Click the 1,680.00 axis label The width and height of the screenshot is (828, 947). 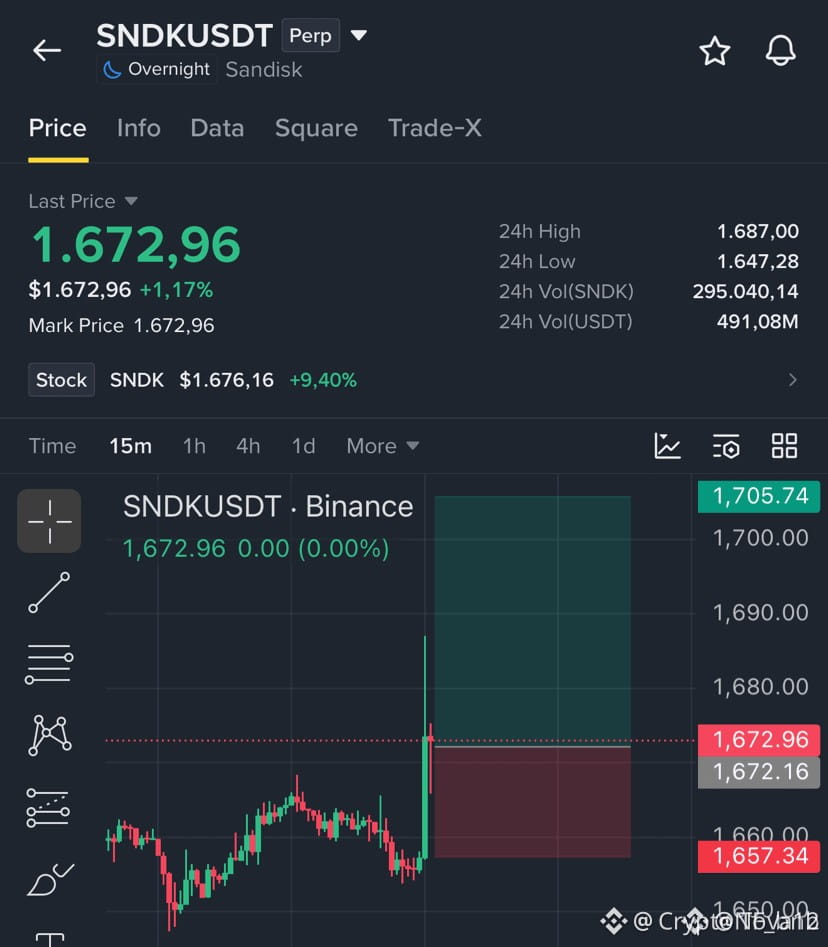click(x=760, y=687)
